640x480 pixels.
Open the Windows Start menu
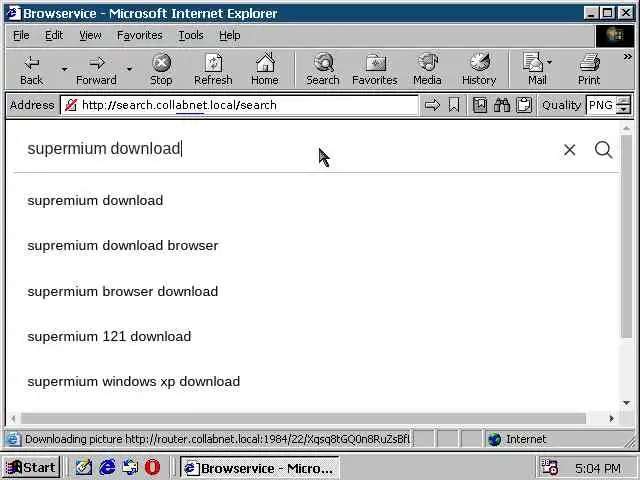point(31,467)
